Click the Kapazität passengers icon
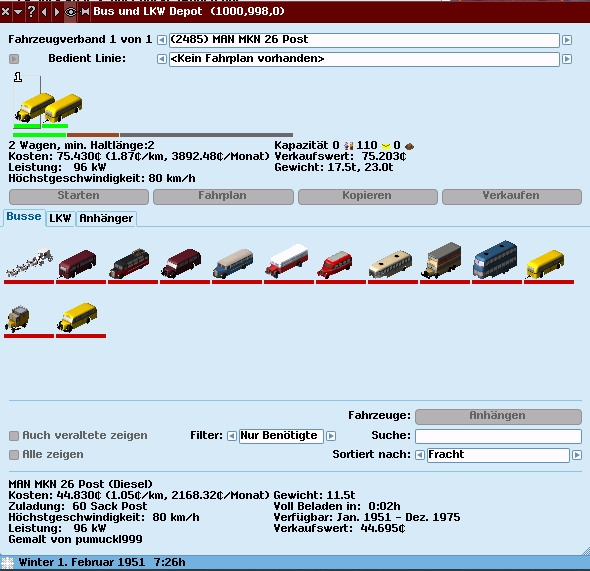590x571 pixels. pyautogui.click(x=349, y=146)
